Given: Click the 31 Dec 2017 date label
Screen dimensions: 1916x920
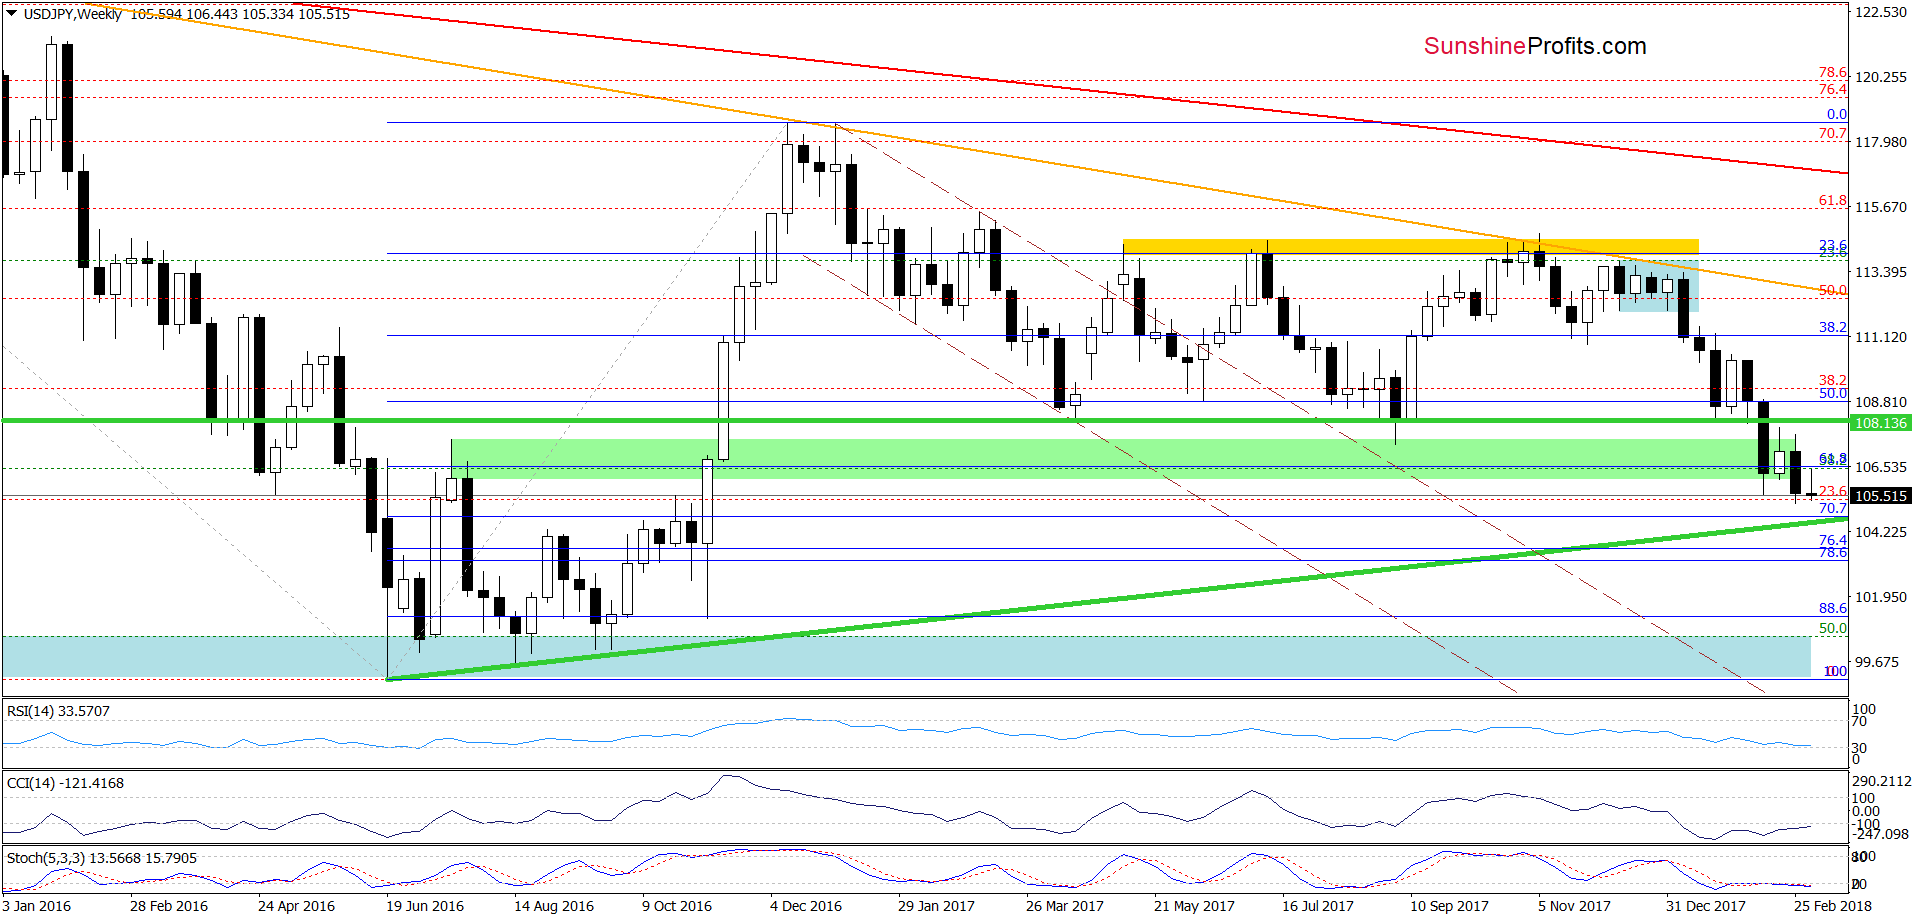Looking at the screenshot, I should tap(1705, 906).
